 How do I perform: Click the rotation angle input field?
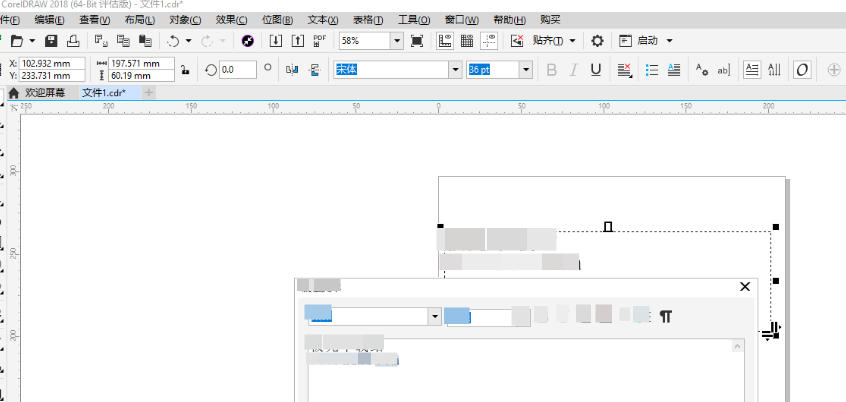pyautogui.click(x=238, y=69)
